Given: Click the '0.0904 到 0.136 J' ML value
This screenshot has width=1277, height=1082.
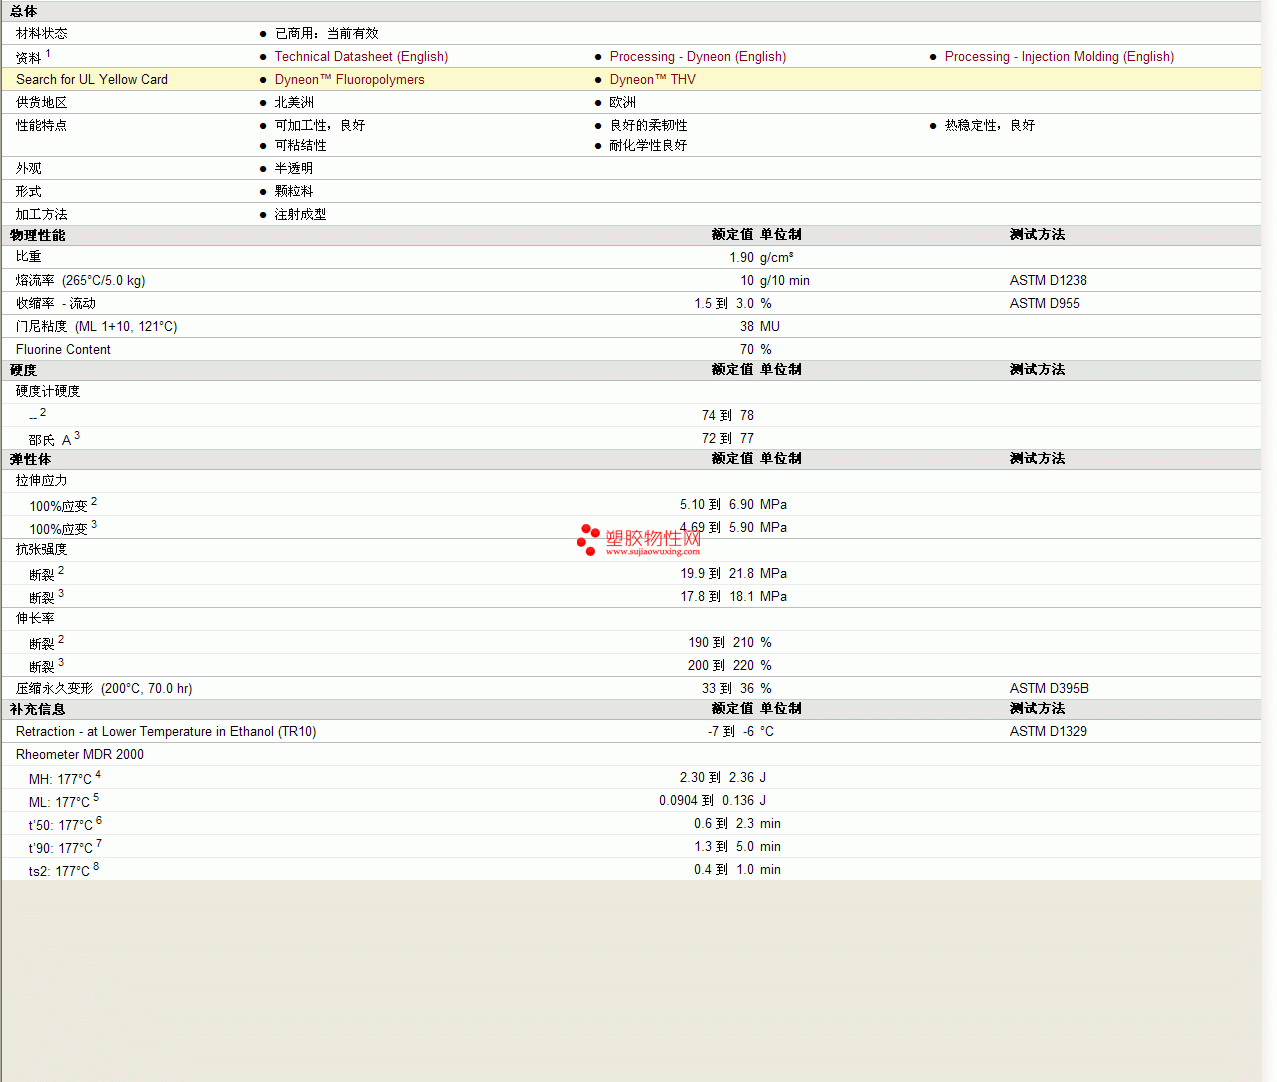Looking at the screenshot, I should click(x=713, y=801).
